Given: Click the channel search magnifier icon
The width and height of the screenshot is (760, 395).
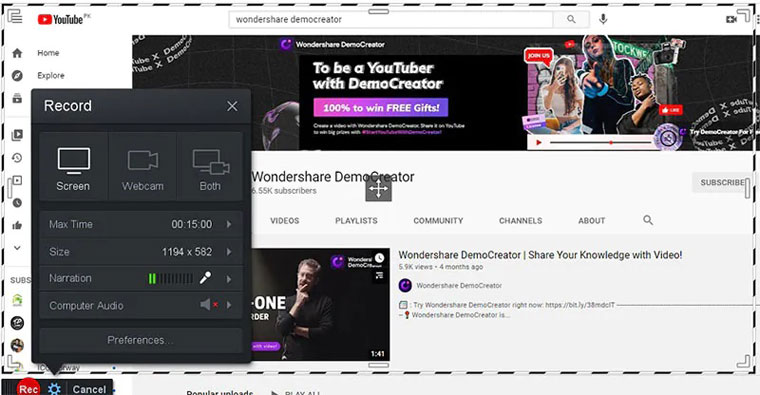Looking at the screenshot, I should point(648,220).
